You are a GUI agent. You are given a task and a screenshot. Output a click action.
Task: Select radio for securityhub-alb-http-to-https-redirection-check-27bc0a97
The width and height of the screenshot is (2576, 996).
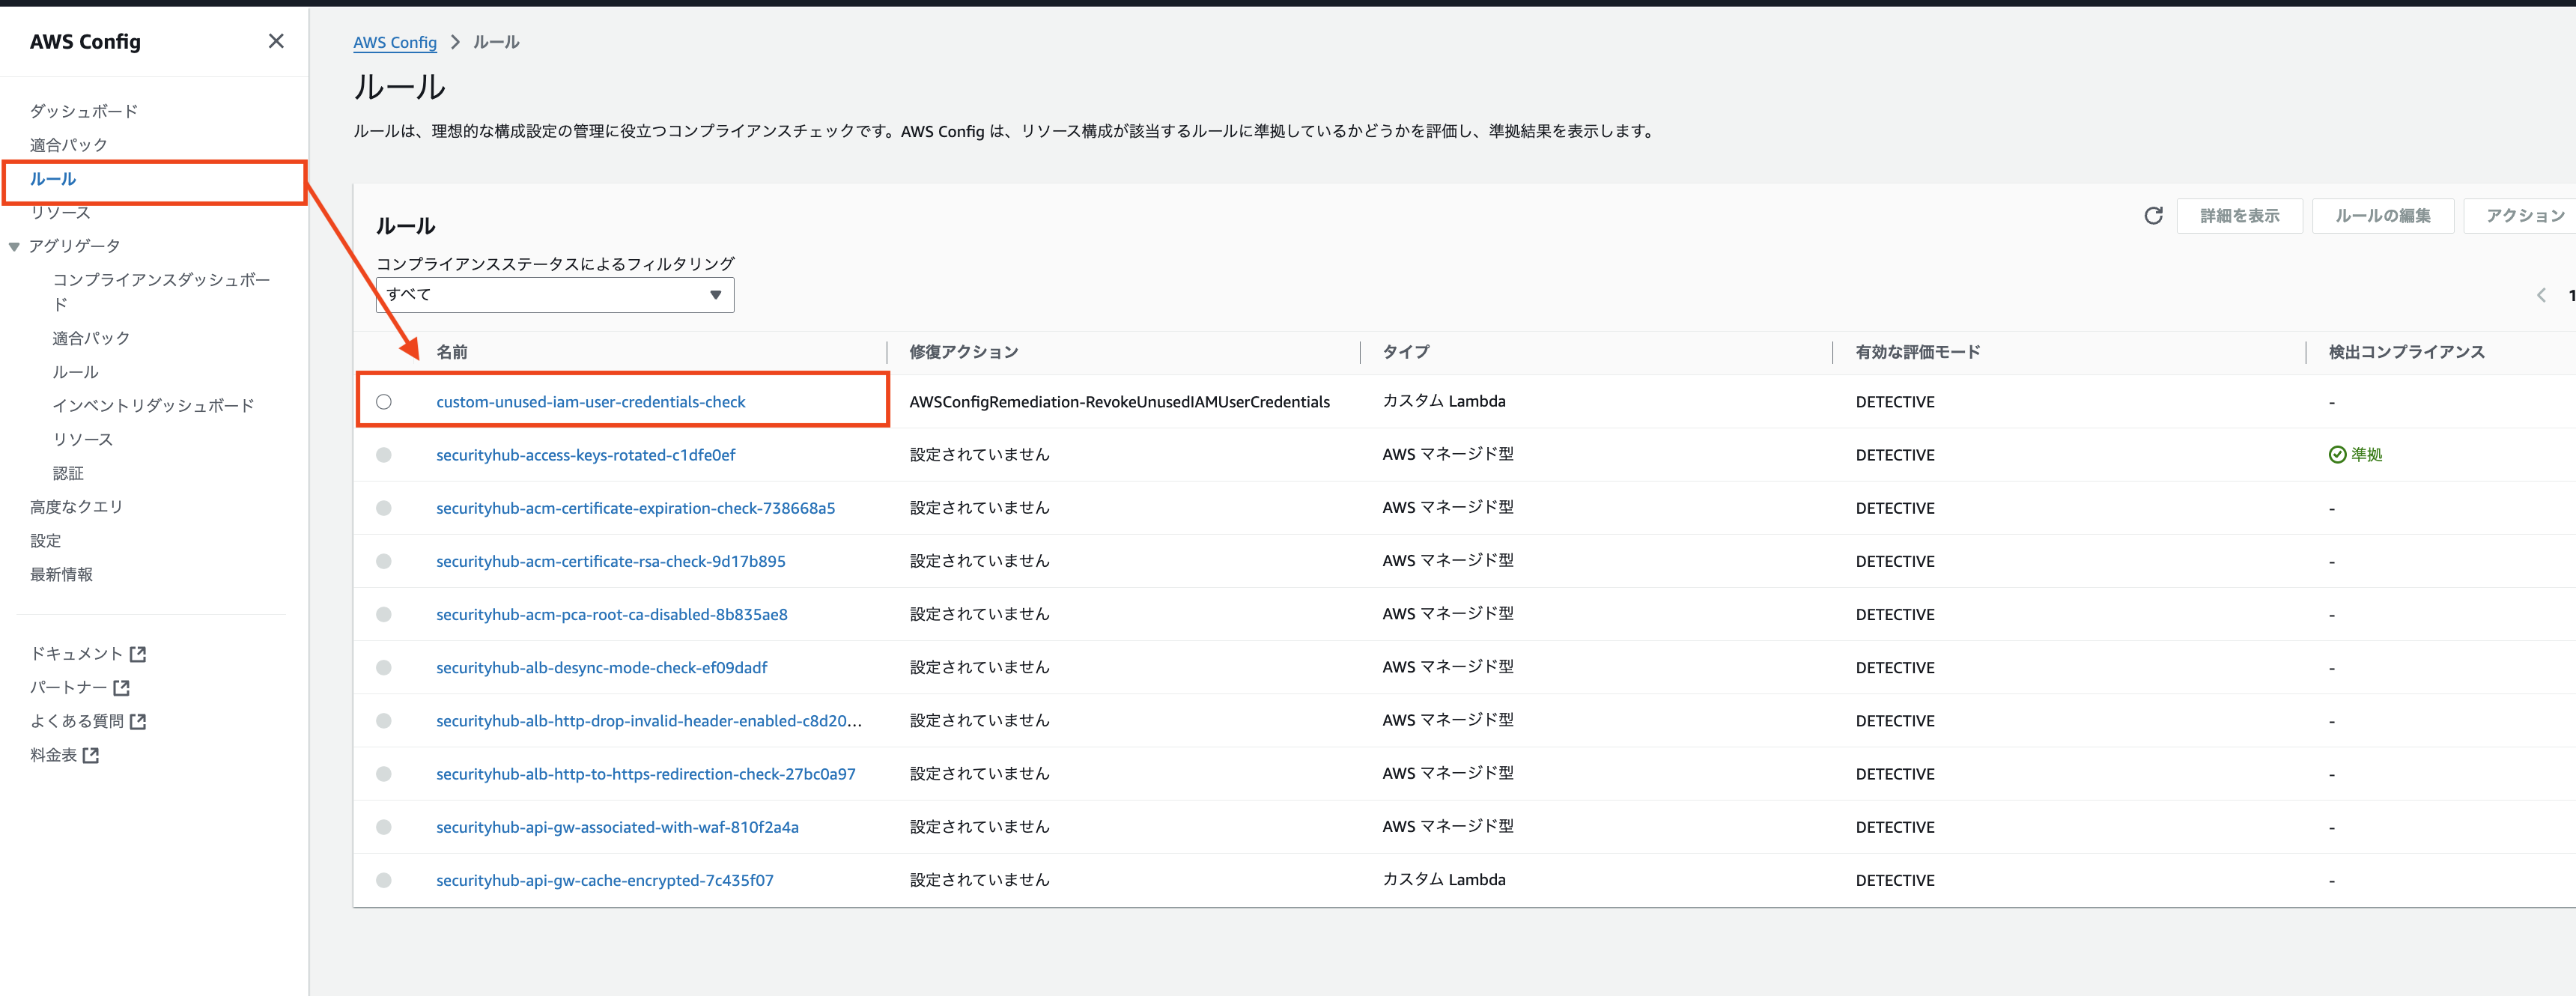(384, 774)
